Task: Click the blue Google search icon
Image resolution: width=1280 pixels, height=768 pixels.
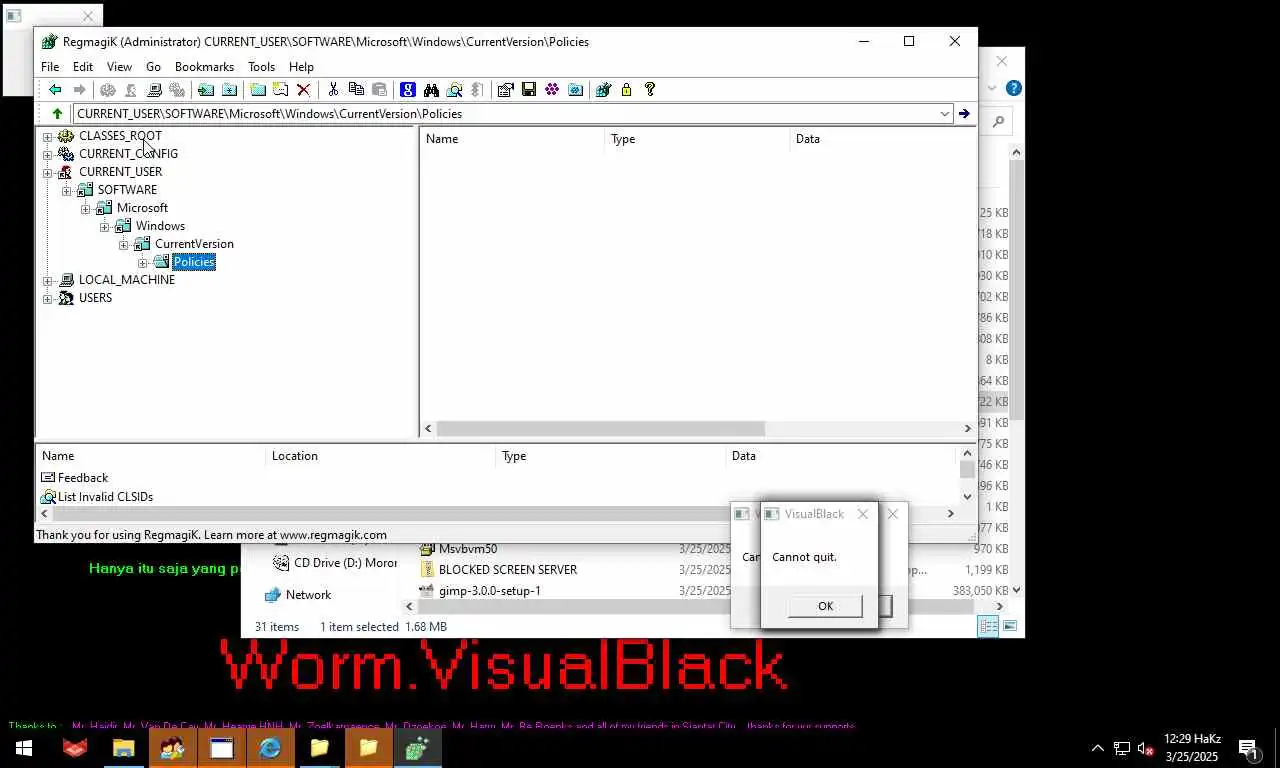Action: [408, 90]
